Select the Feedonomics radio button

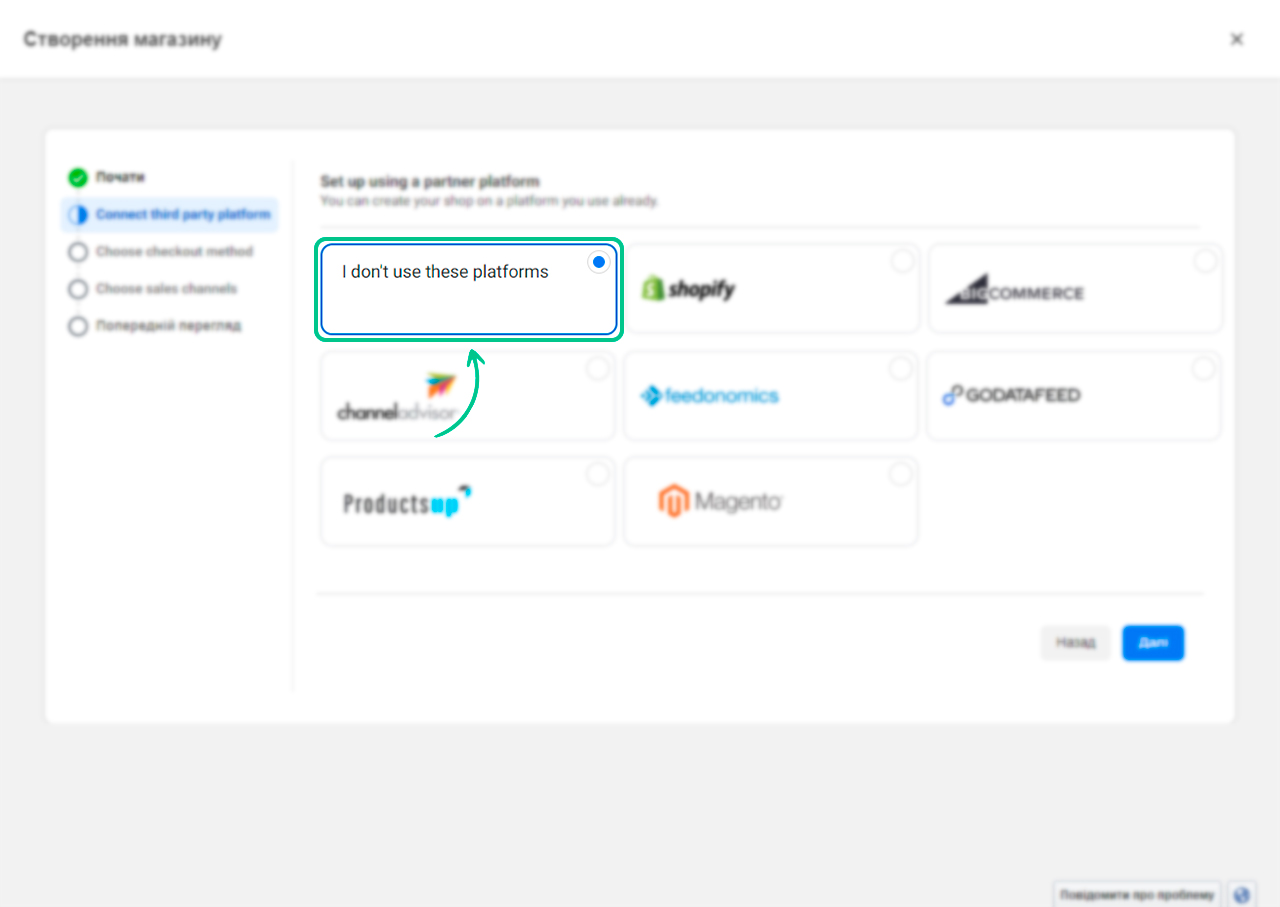[901, 369]
